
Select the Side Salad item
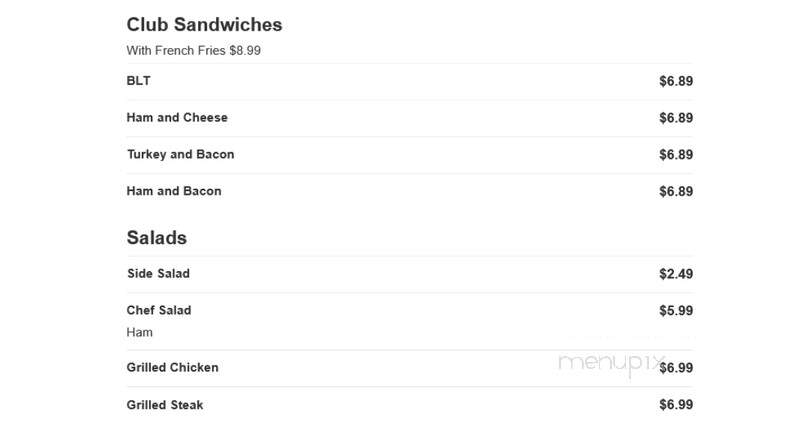pyautogui.click(x=158, y=273)
